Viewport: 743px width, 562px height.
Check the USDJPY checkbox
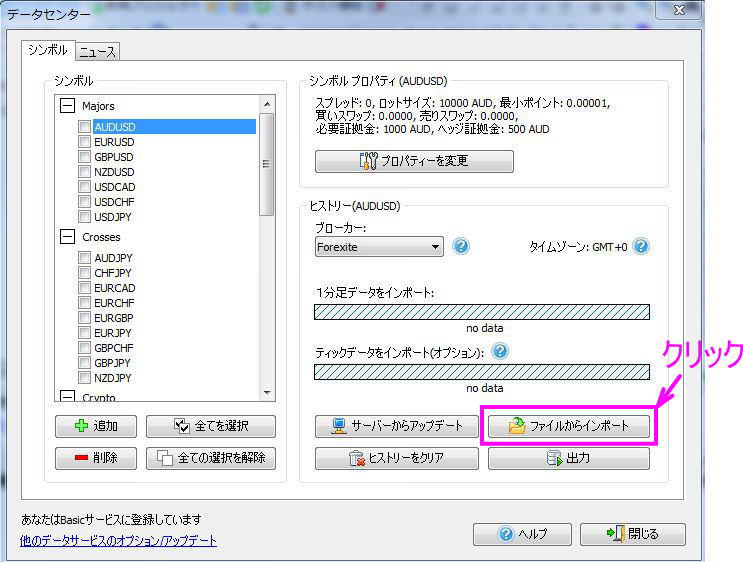tap(84, 217)
